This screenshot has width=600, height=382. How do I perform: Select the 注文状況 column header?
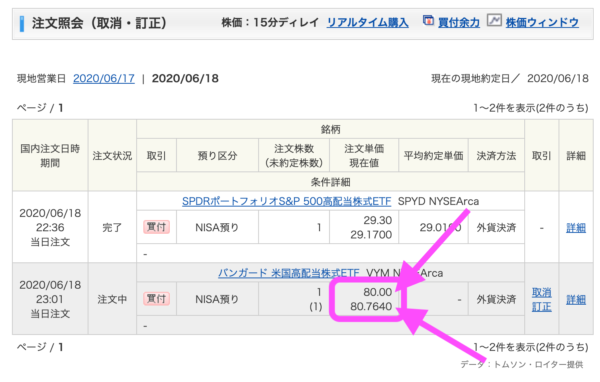click(x=112, y=156)
